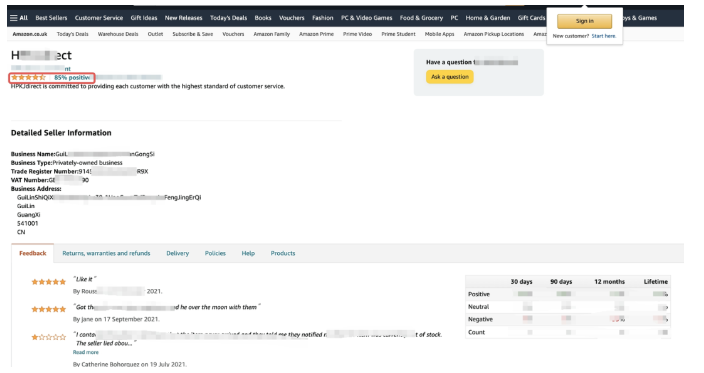Click the seller star rating icons
Screen dimensions: 704x373
pos(28,78)
